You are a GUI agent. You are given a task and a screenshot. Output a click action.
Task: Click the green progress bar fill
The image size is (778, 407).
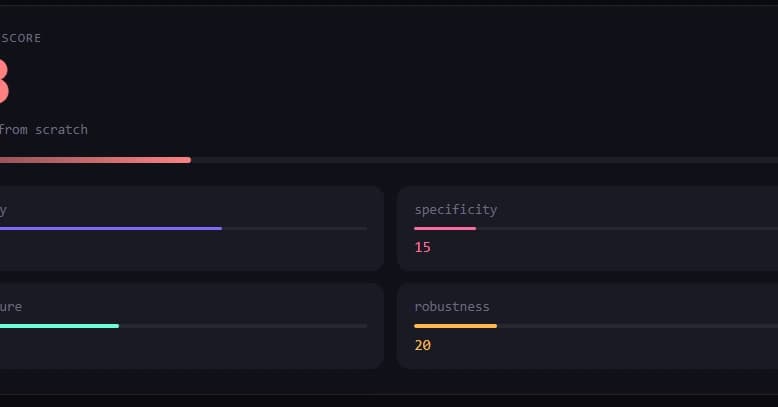pyautogui.click(x=58, y=326)
